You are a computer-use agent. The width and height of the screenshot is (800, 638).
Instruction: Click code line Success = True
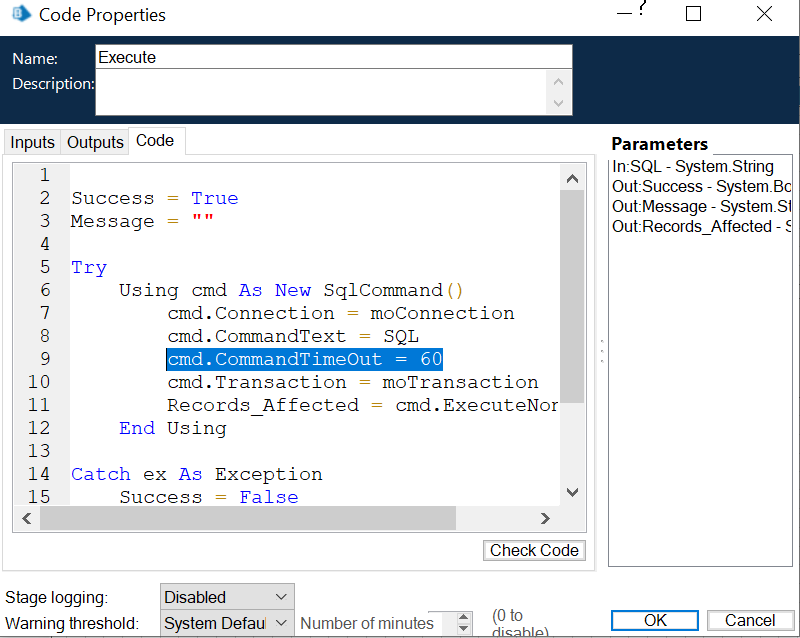click(155, 198)
